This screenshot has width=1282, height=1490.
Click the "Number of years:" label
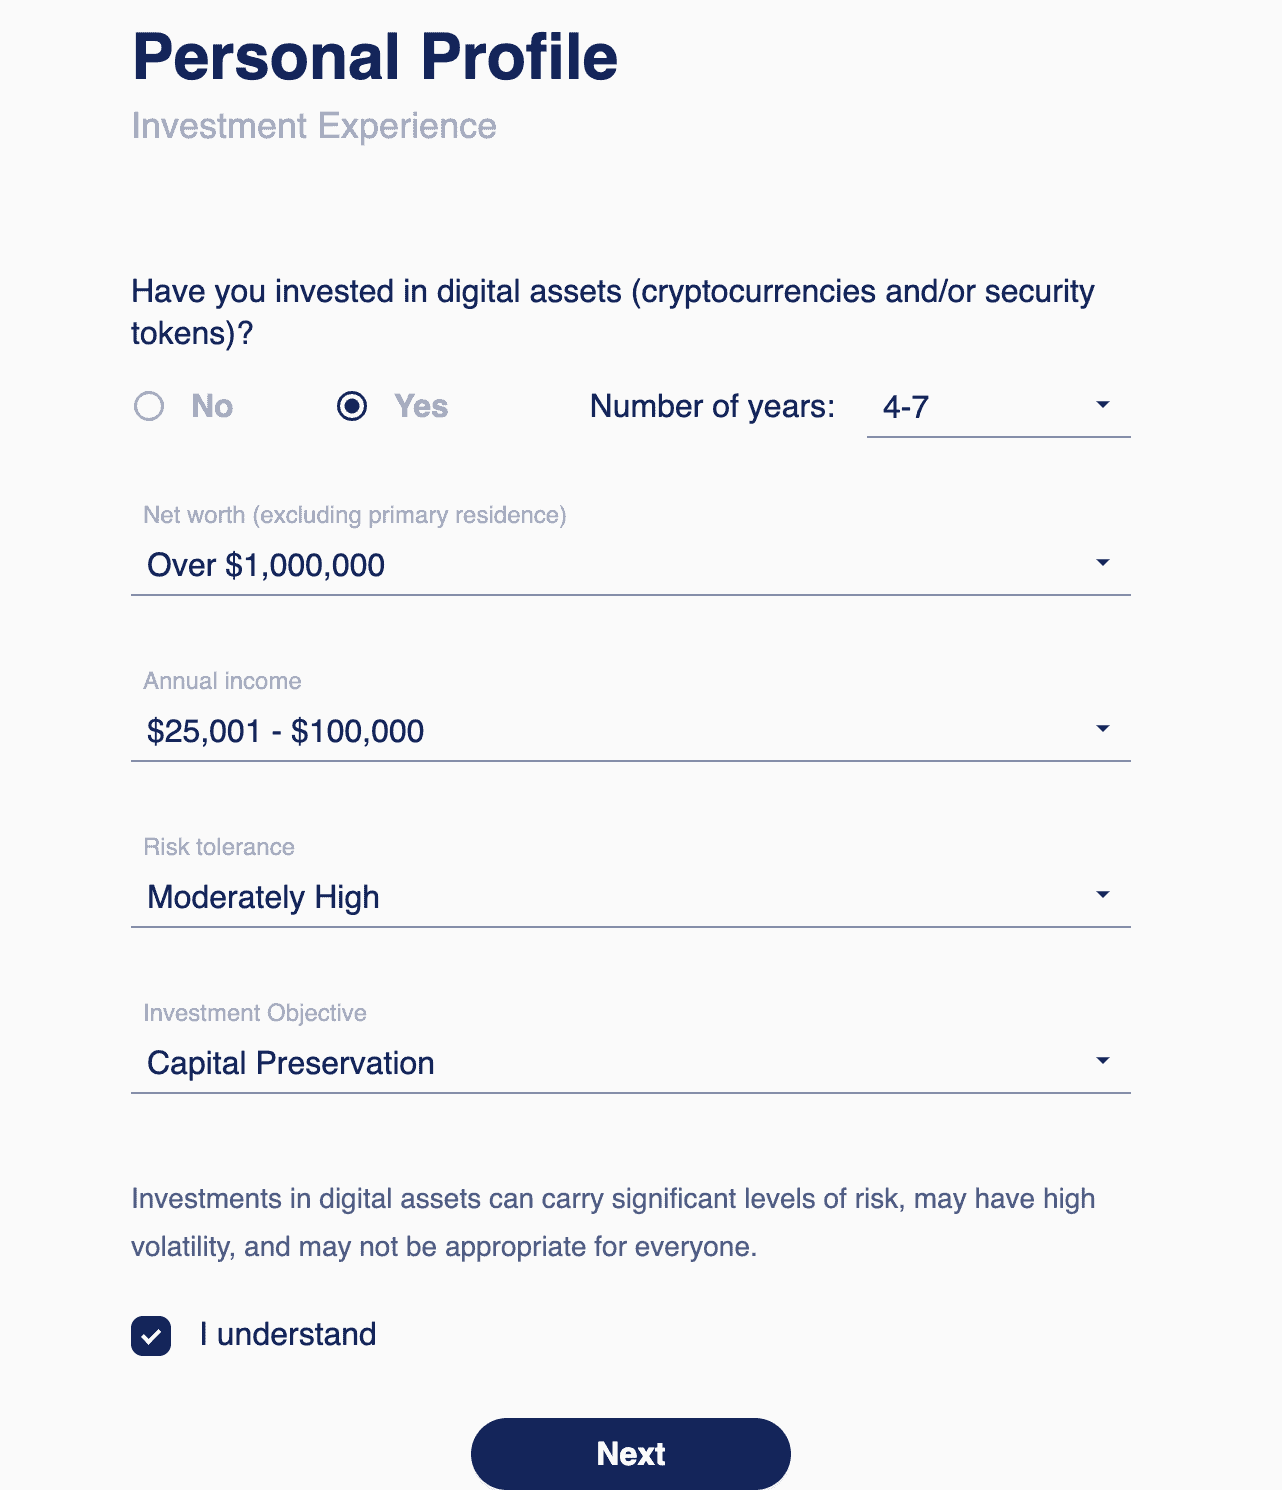click(712, 406)
